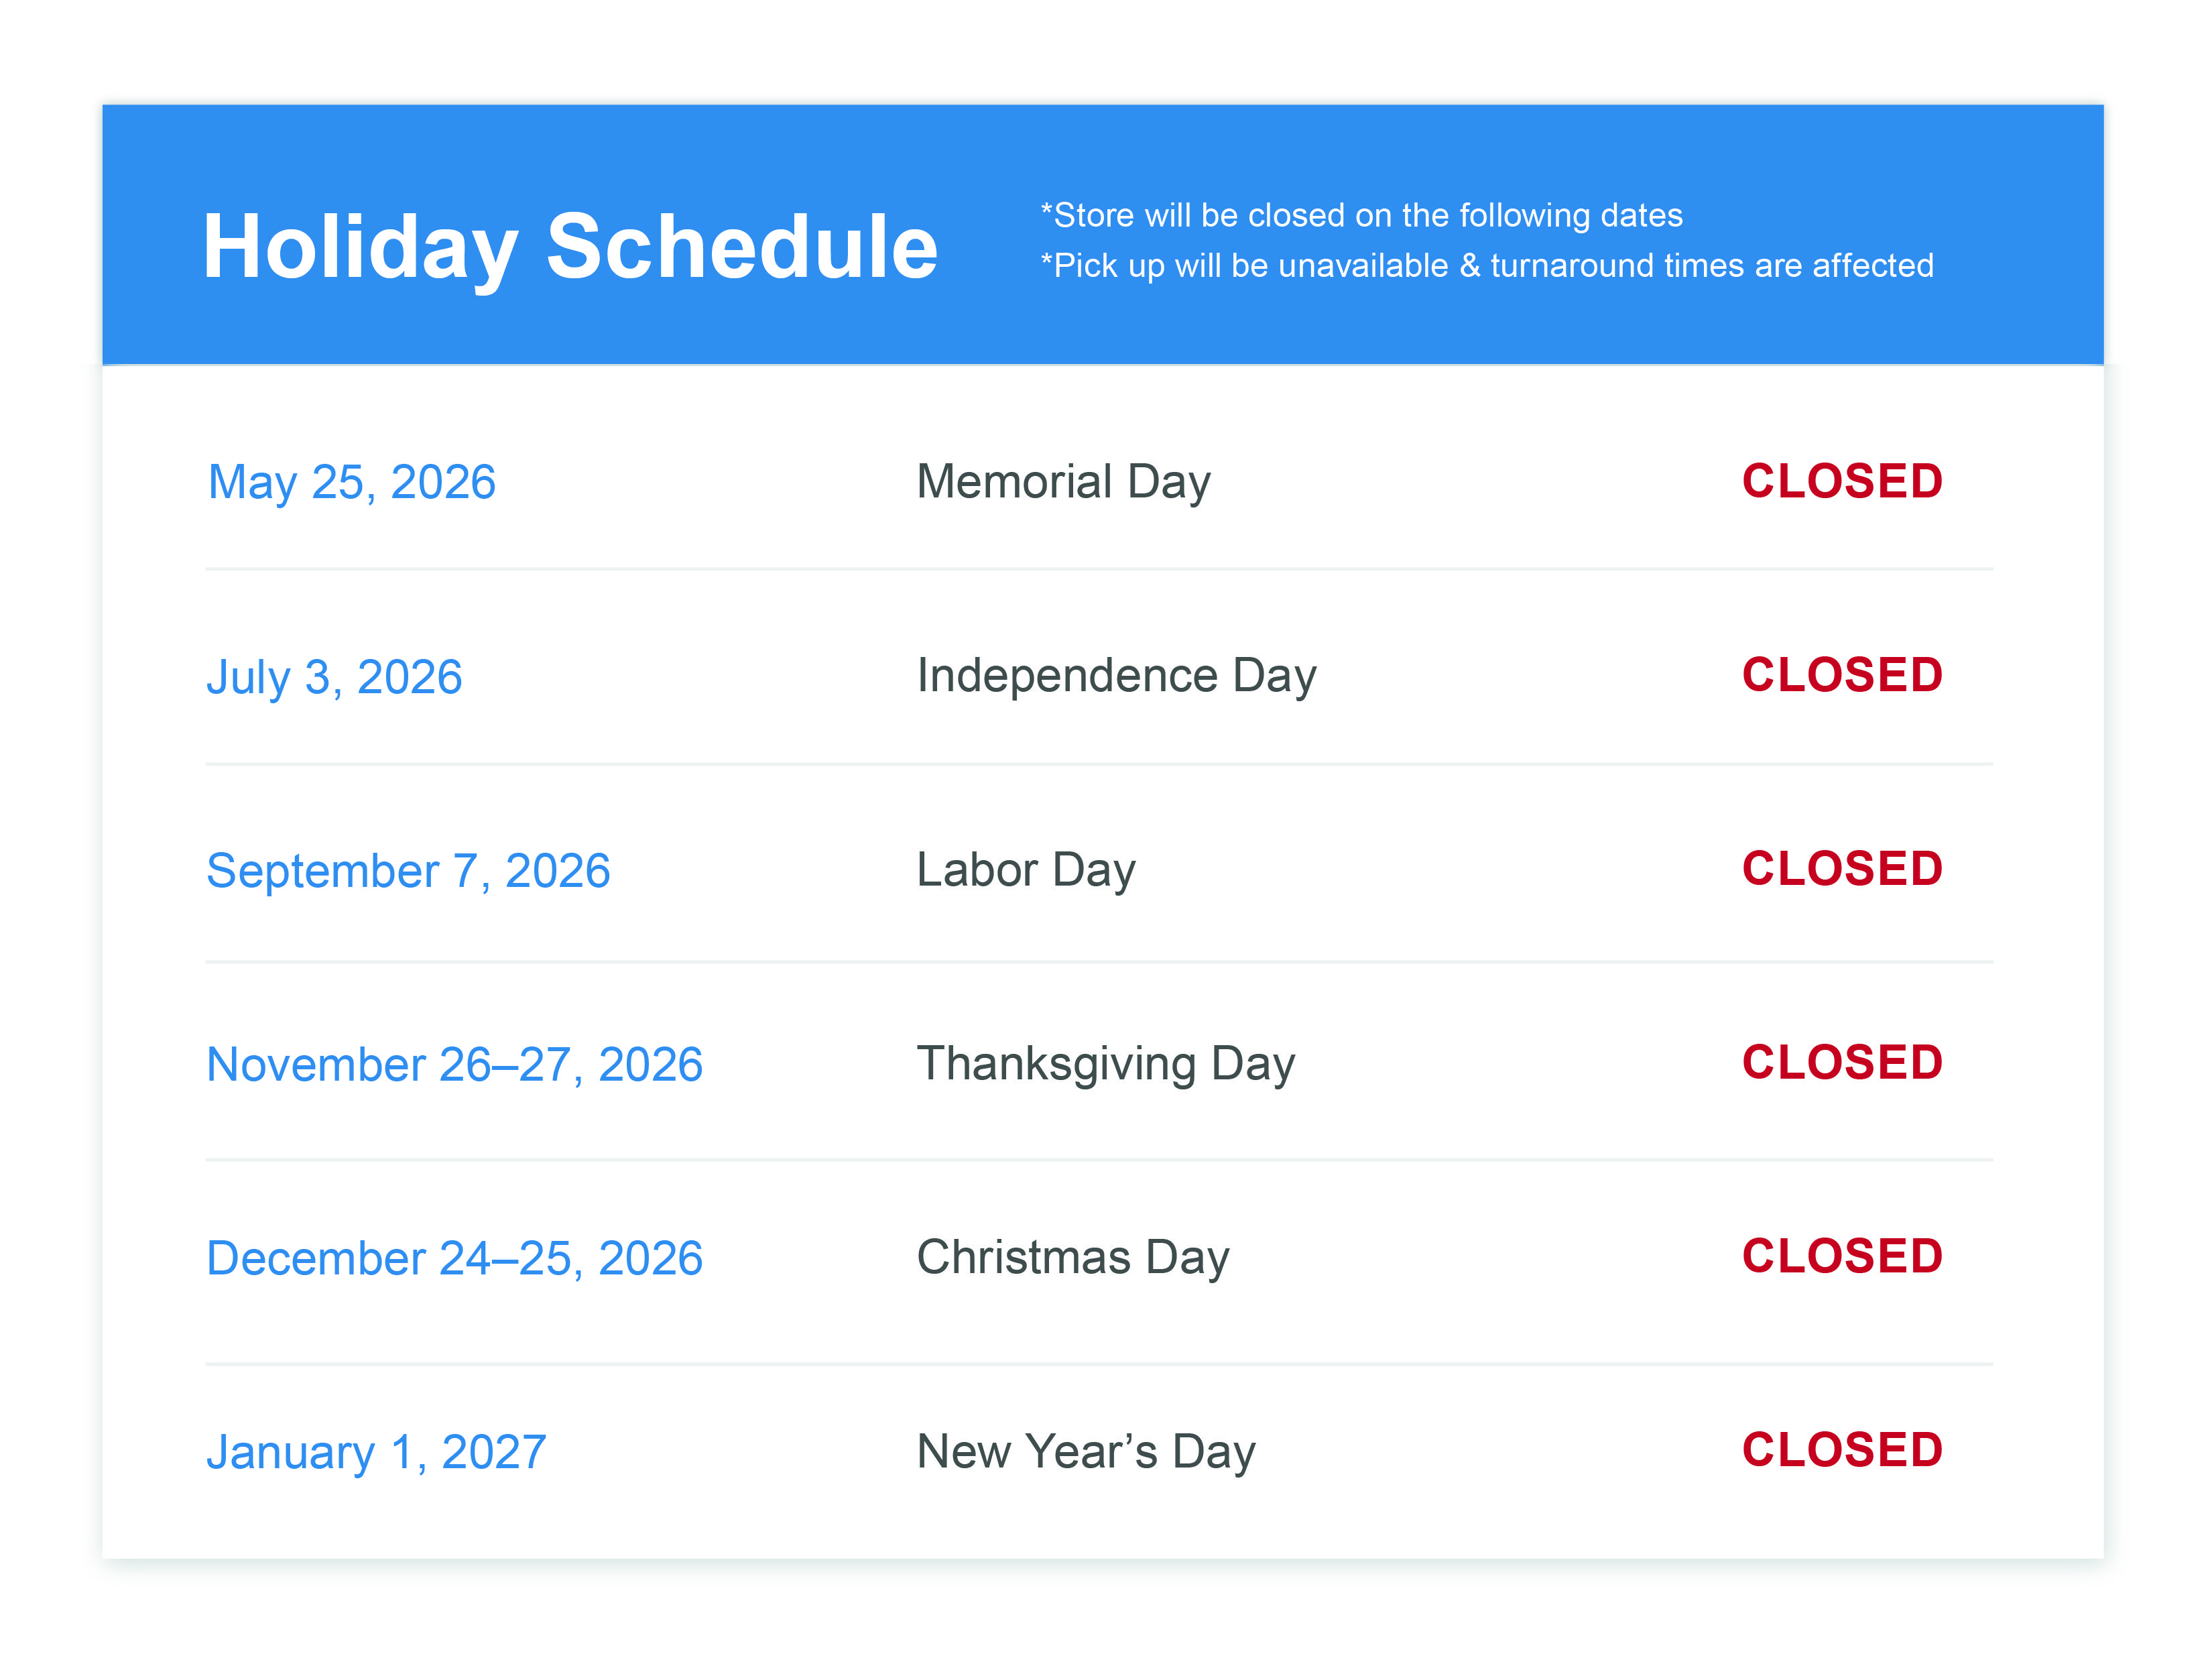Click the Holiday Schedule heading
Screen dimensions: 2212x1676
click(570, 247)
